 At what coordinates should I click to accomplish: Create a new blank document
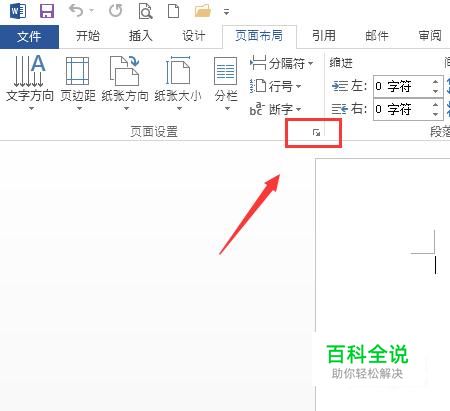pyautogui.click(x=173, y=11)
